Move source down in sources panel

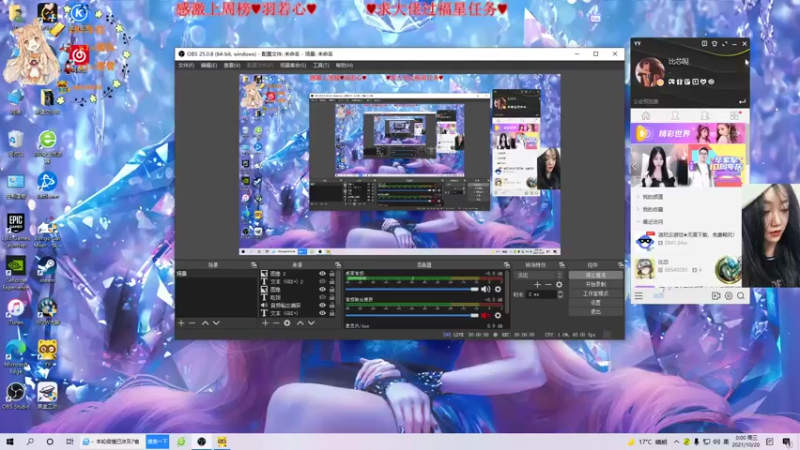click(x=311, y=323)
